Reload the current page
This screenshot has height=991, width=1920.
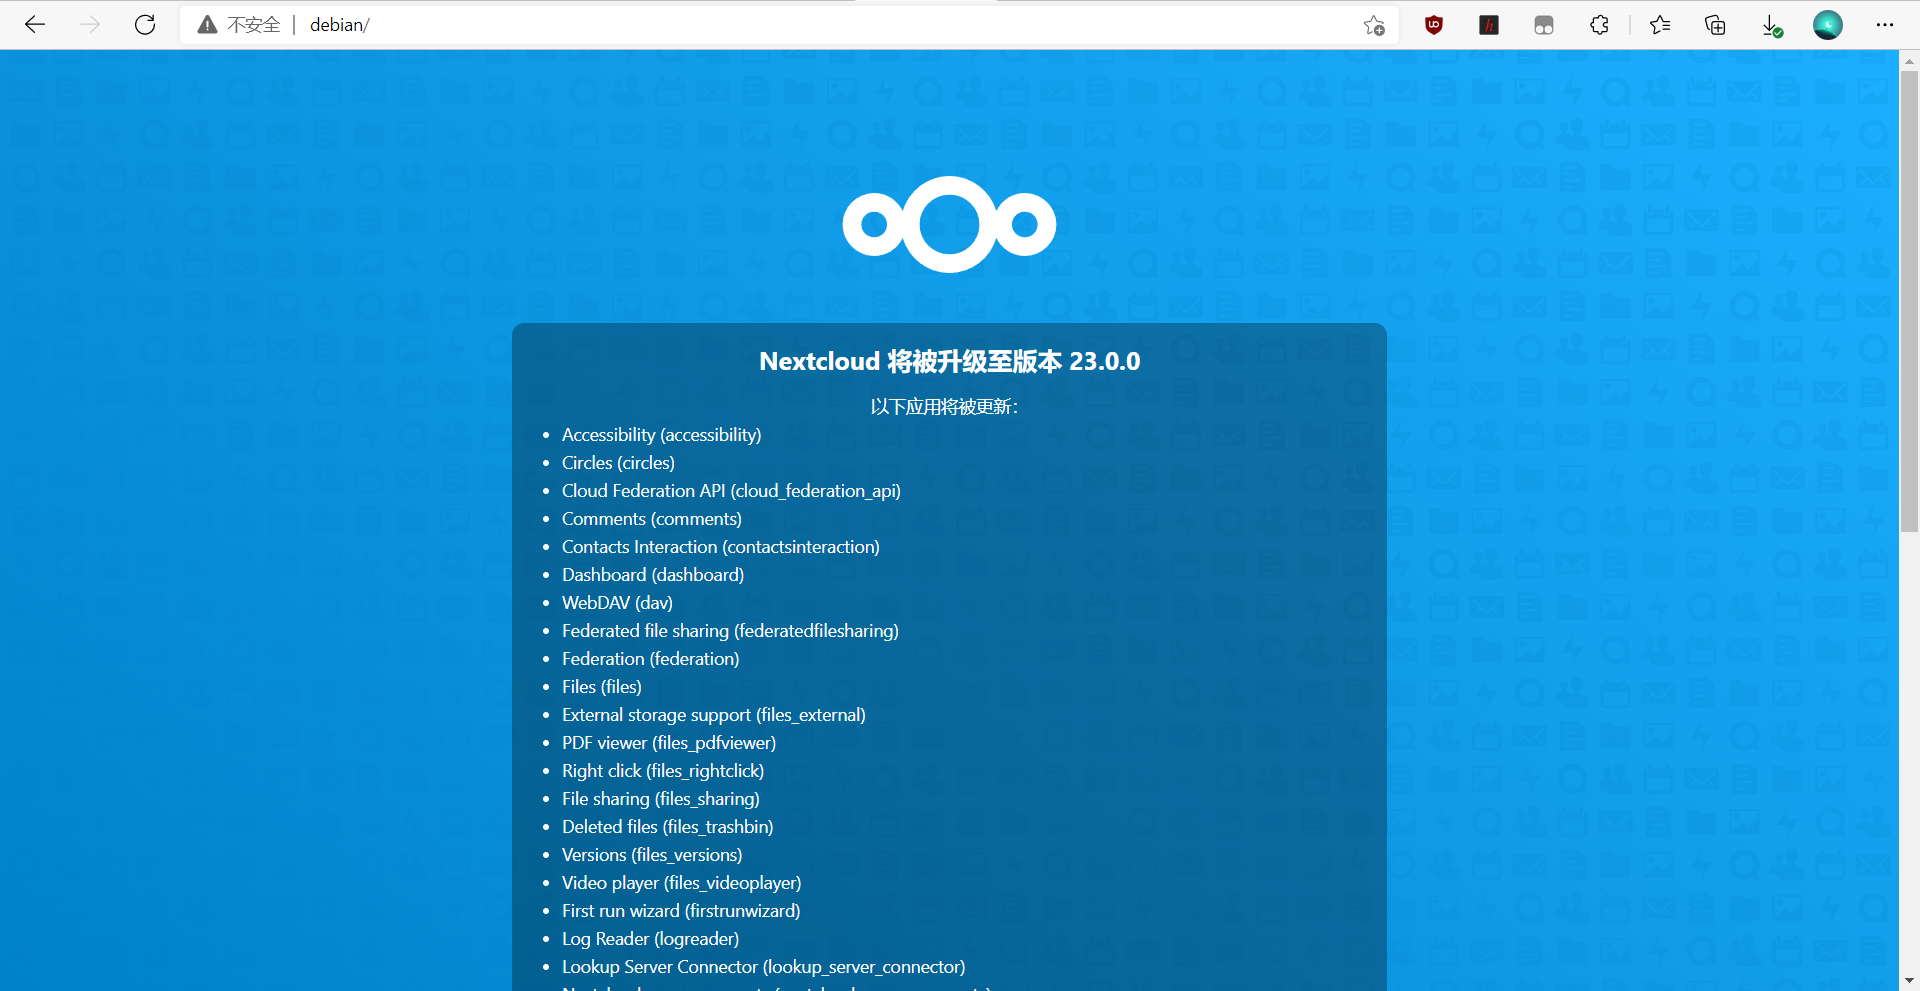[145, 25]
